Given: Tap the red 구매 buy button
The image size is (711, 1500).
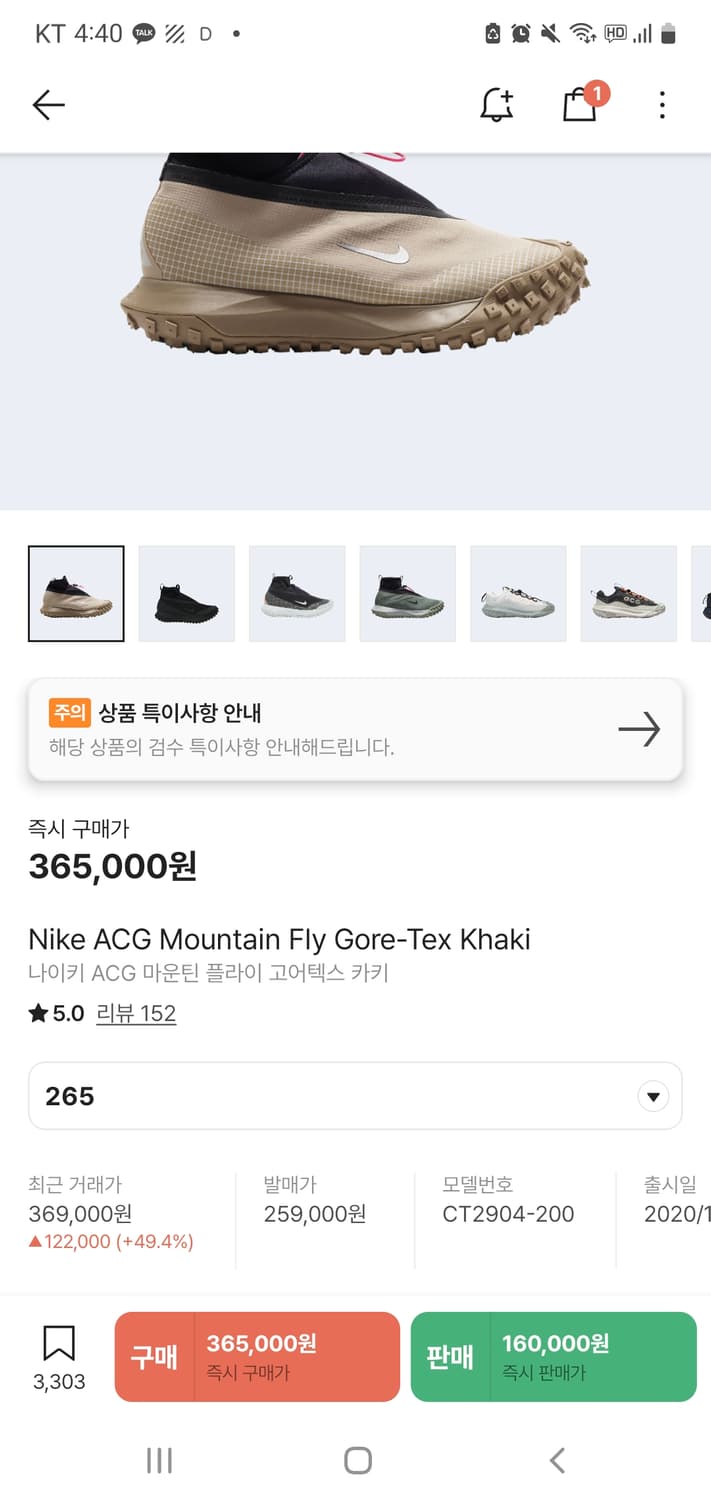Looking at the screenshot, I should point(257,1357).
